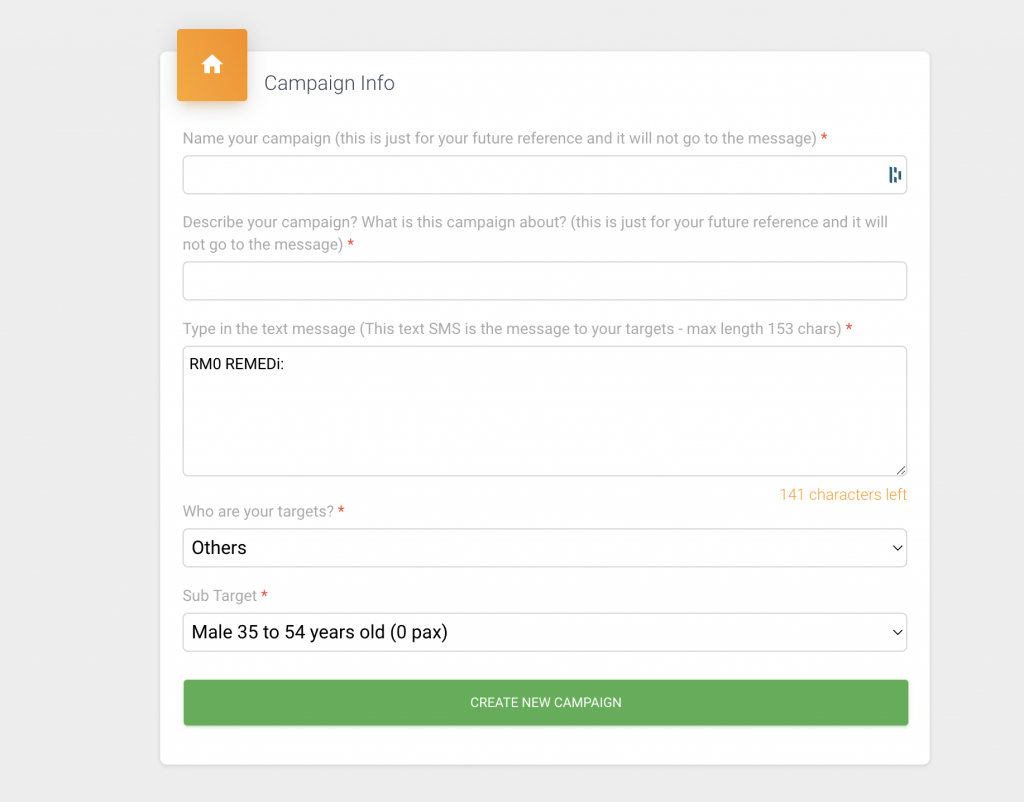The height and width of the screenshot is (802, 1024).
Task: Click the 'Name your campaign' field label
Action: coord(500,138)
